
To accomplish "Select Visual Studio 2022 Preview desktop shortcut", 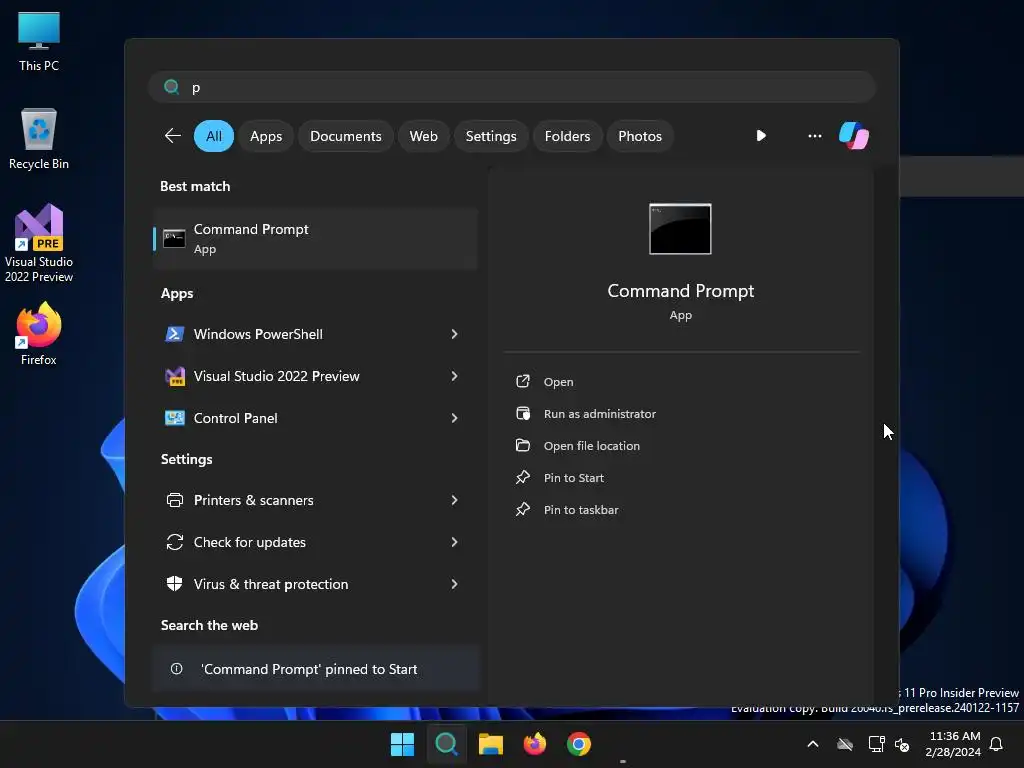I will (x=39, y=243).
